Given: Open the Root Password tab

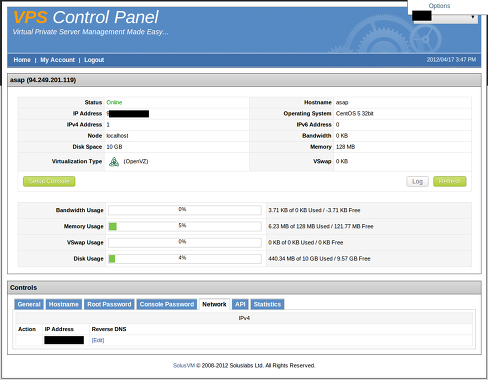Looking at the screenshot, I should (109, 304).
